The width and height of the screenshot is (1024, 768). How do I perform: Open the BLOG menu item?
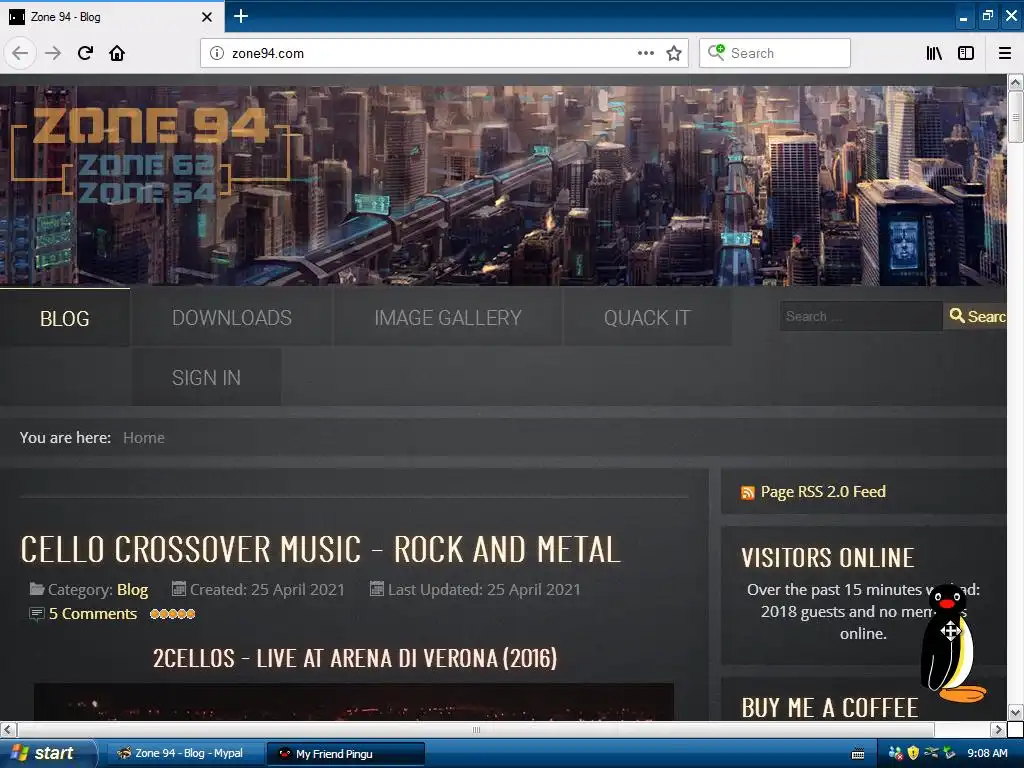(x=65, y=318)
